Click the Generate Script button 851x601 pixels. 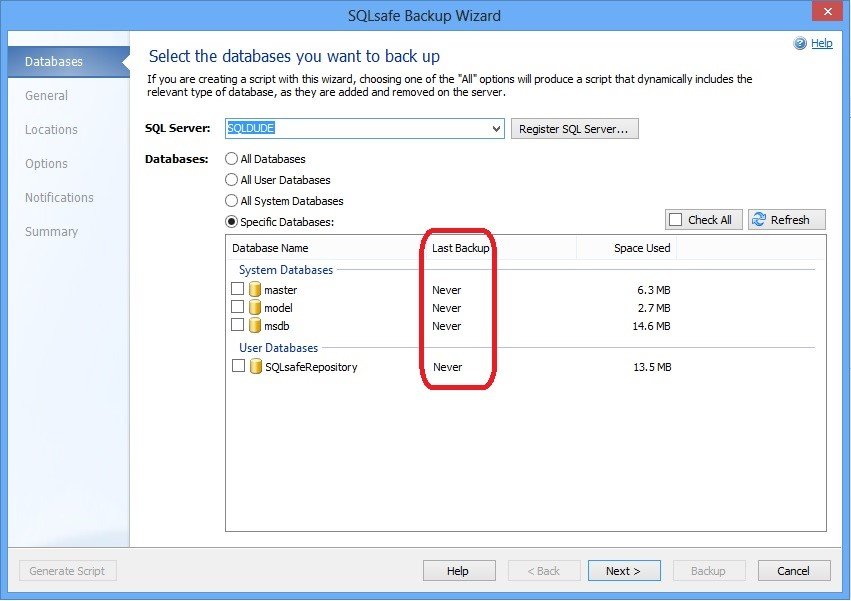68,571
